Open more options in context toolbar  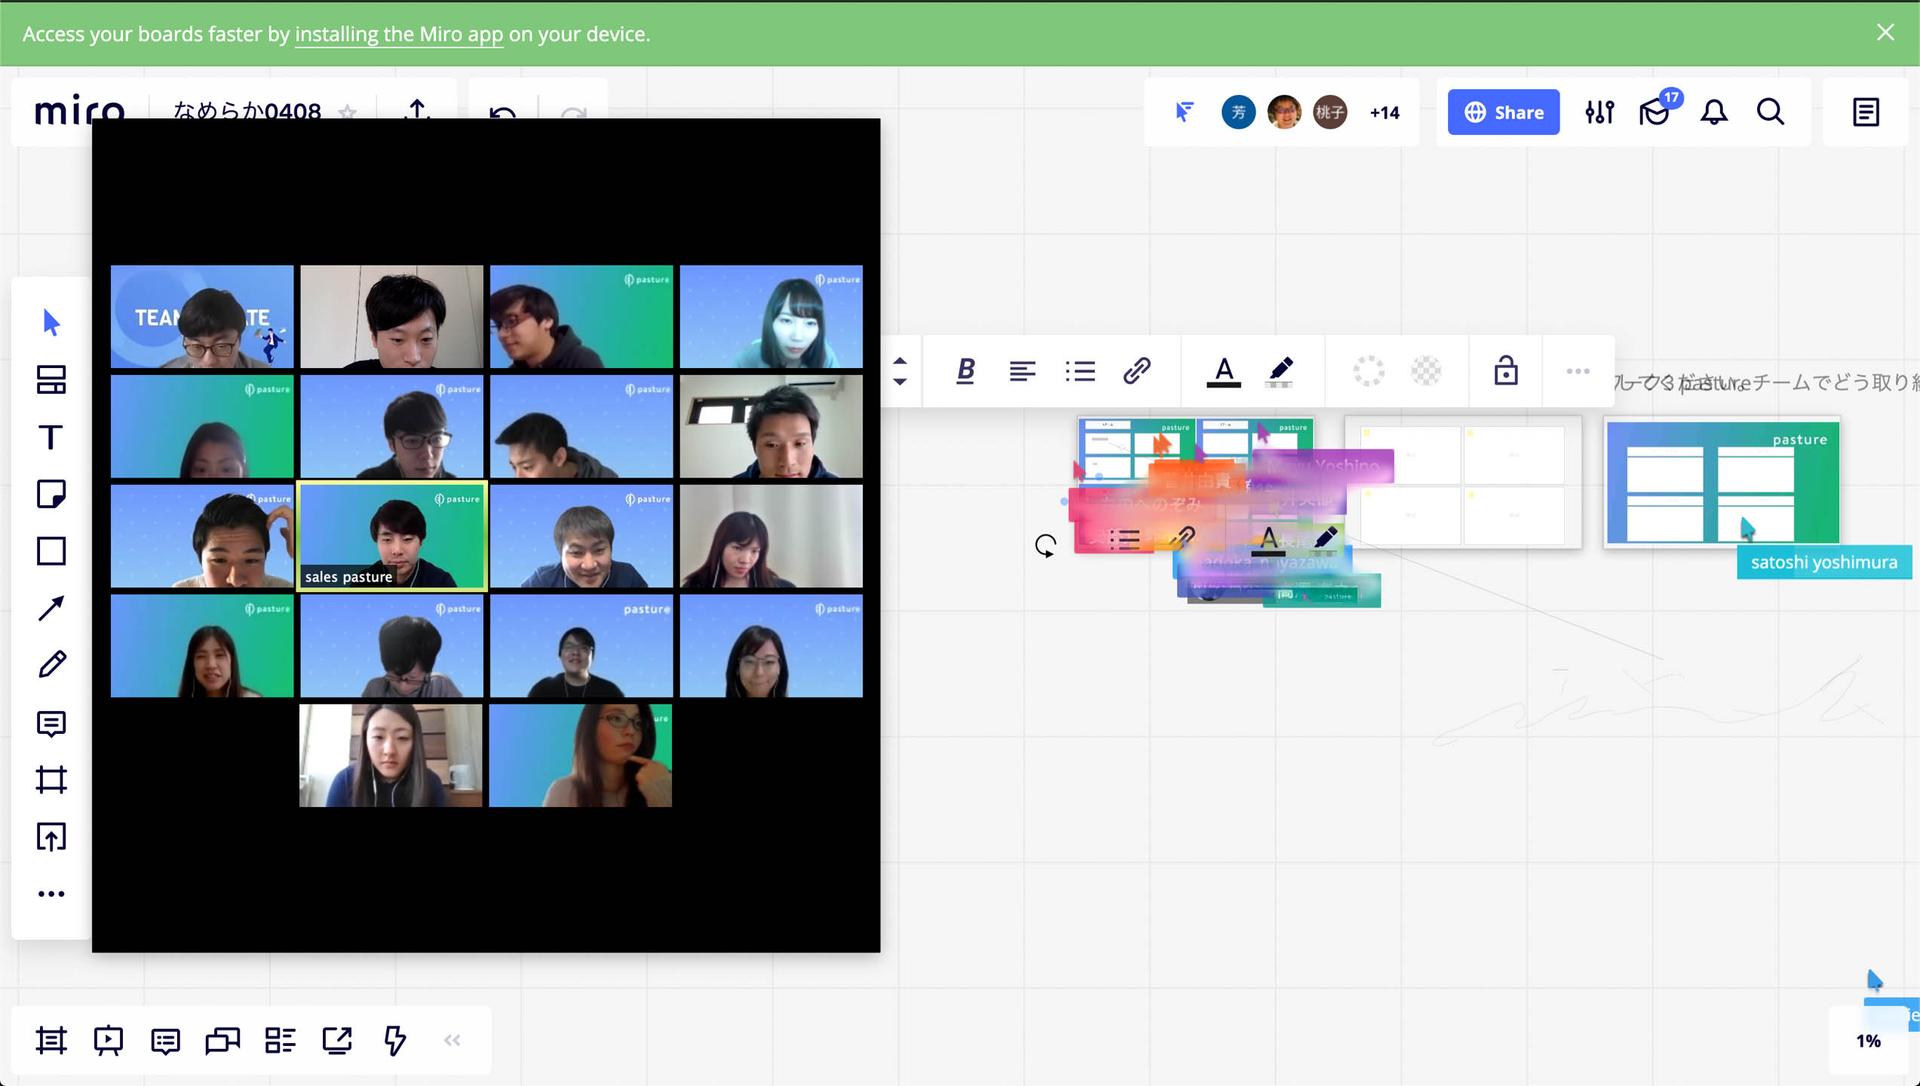(1578, 371)
